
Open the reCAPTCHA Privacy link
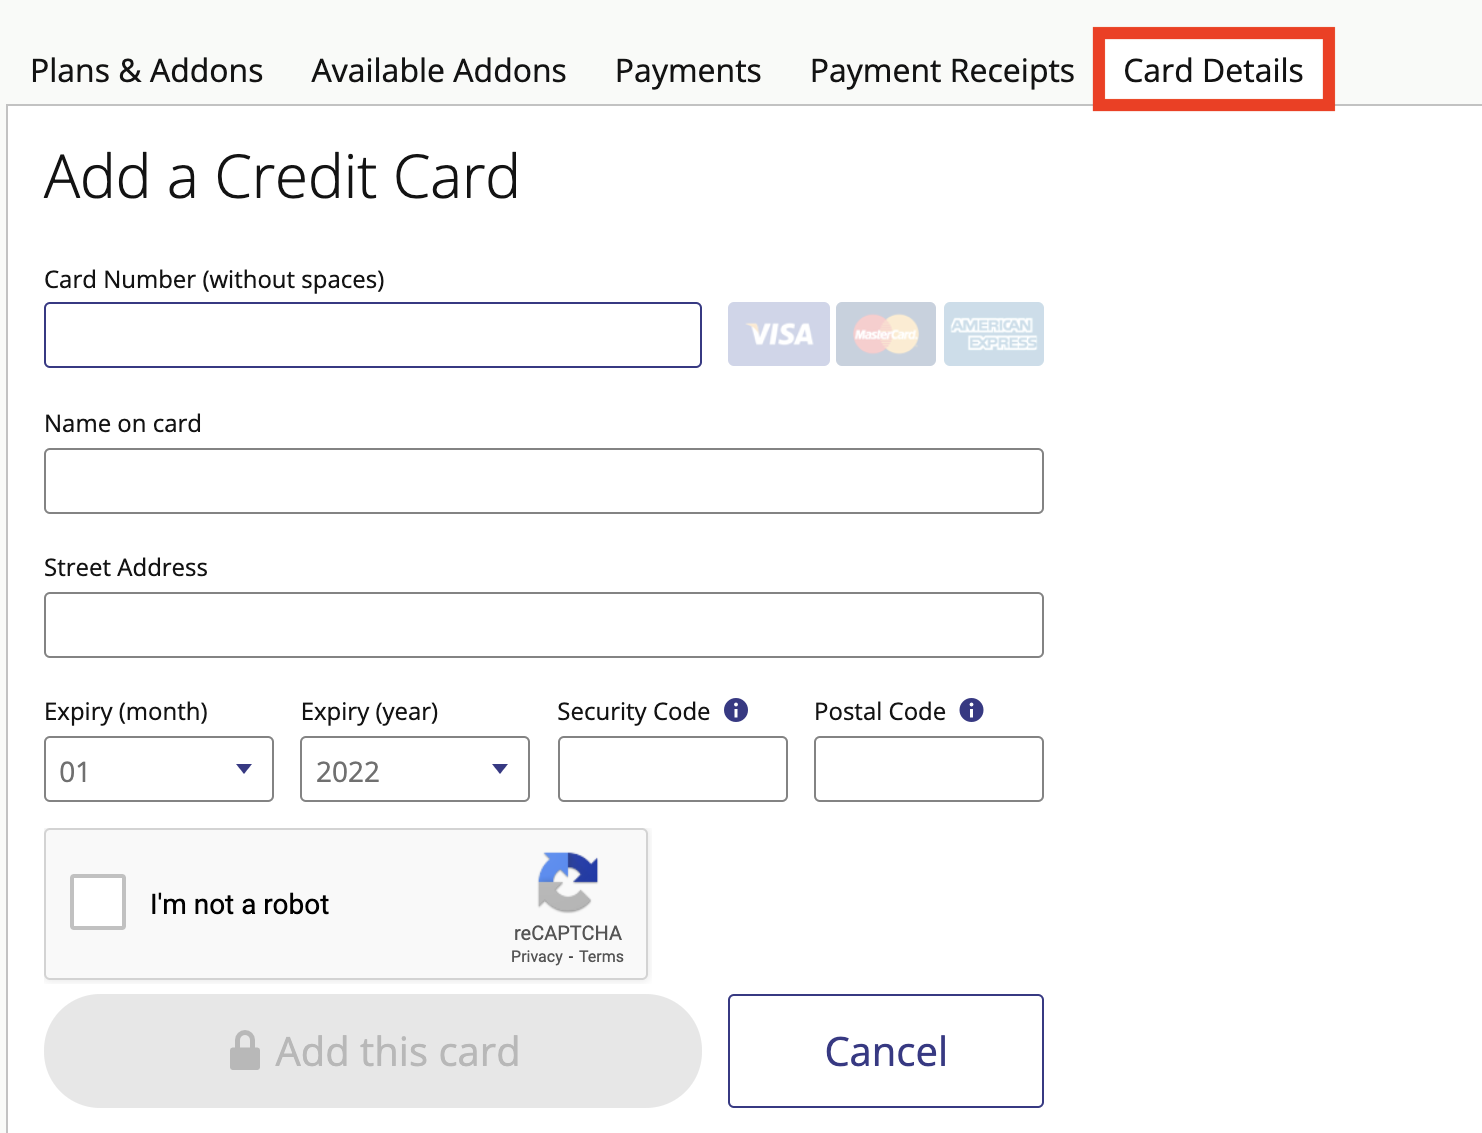coord(537,957)
